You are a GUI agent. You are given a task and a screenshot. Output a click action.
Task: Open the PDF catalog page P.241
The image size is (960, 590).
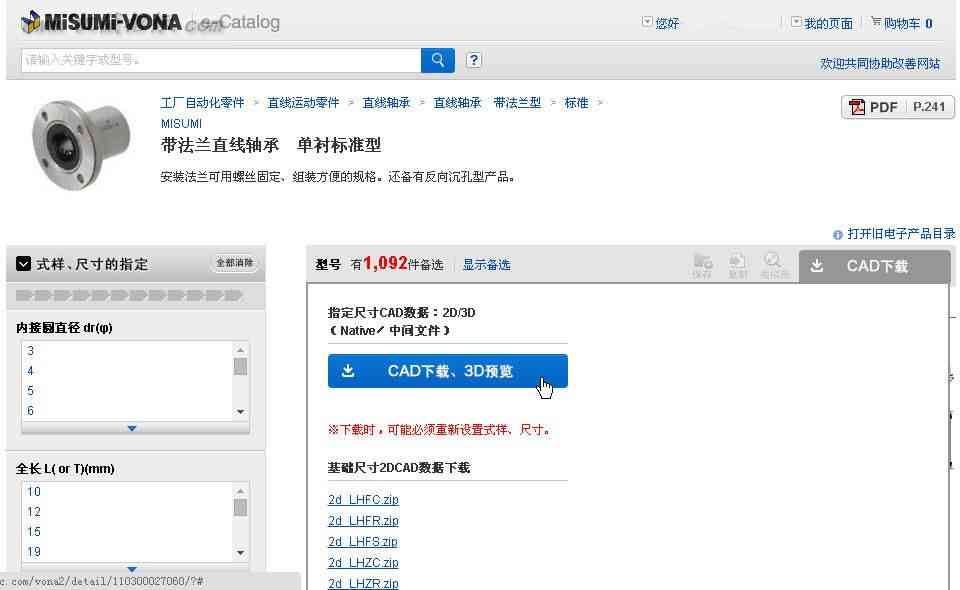point(898,107)
